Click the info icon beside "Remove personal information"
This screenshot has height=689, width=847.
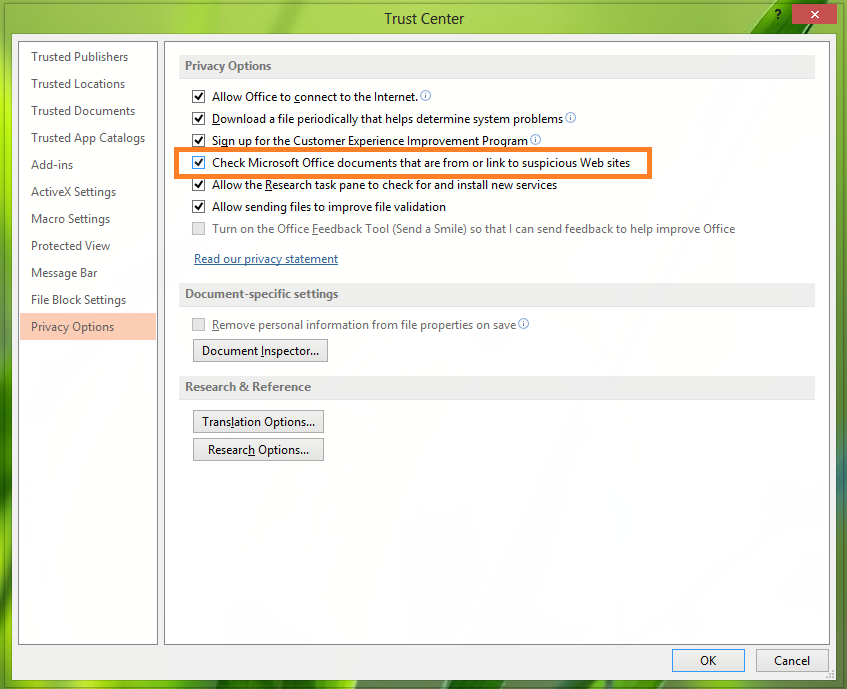521,323
